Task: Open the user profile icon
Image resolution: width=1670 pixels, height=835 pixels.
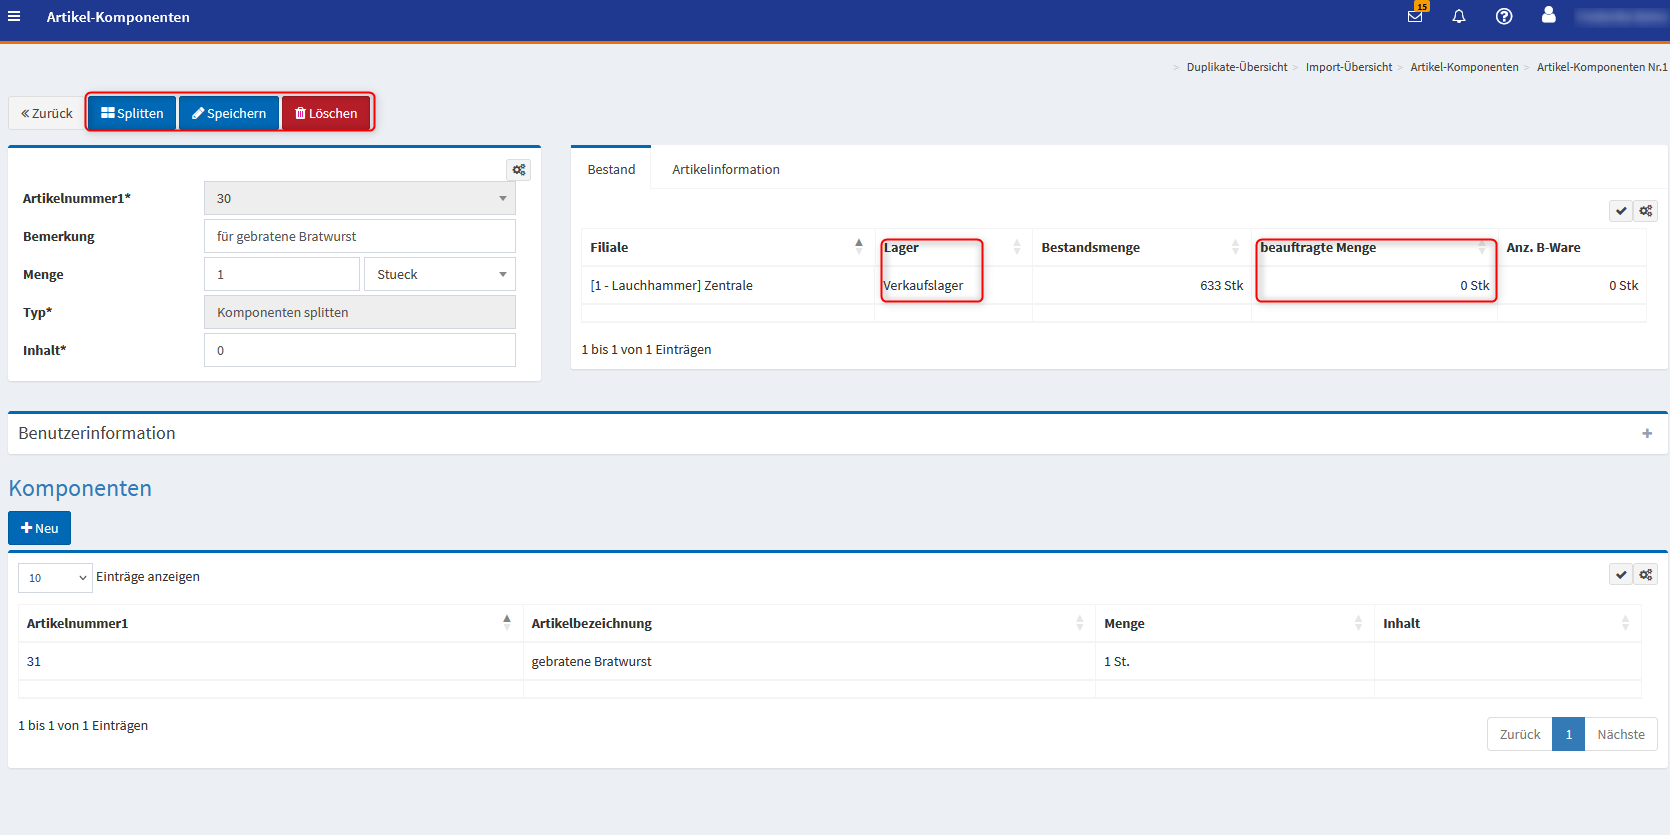Action: (x=1548, y=16)
